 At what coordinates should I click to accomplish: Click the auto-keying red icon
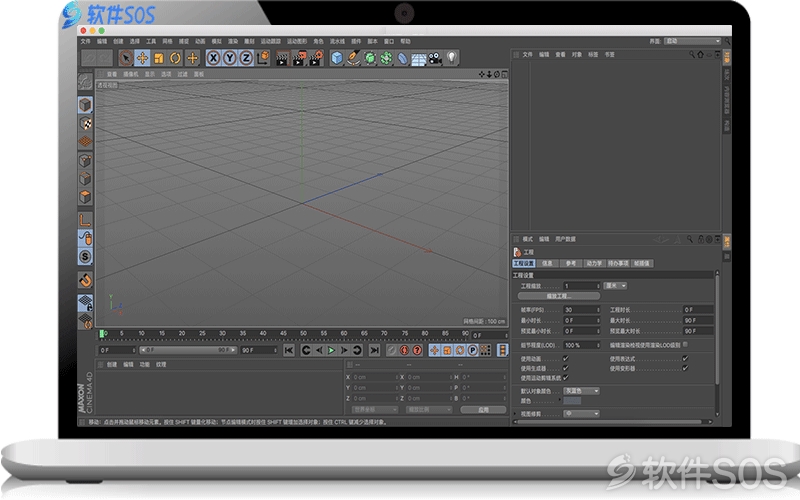(x=417, y=350)
